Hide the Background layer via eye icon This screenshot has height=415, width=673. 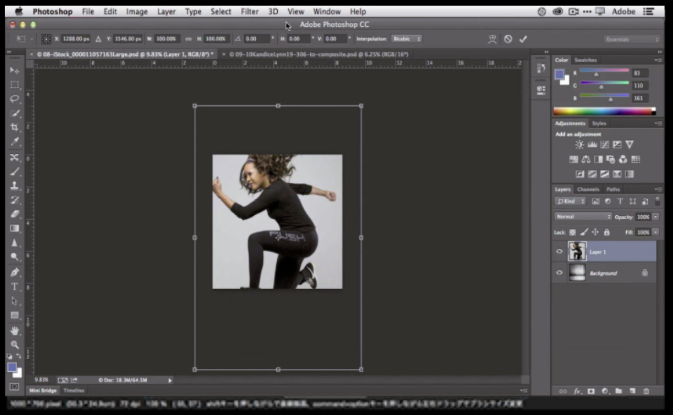[x=560, y=272]
